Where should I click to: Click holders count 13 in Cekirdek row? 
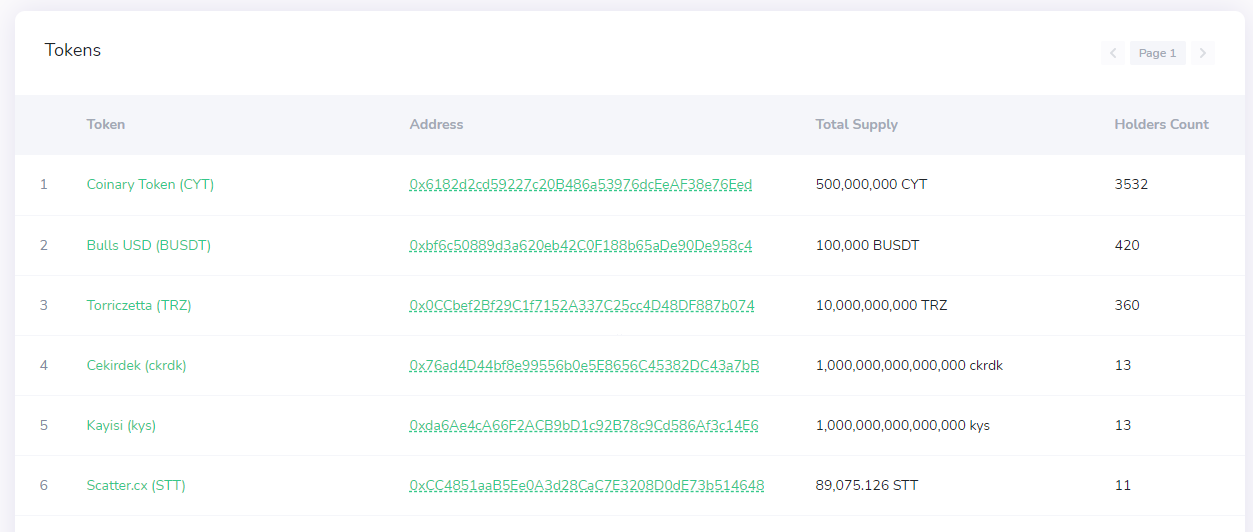point(1123,365)
